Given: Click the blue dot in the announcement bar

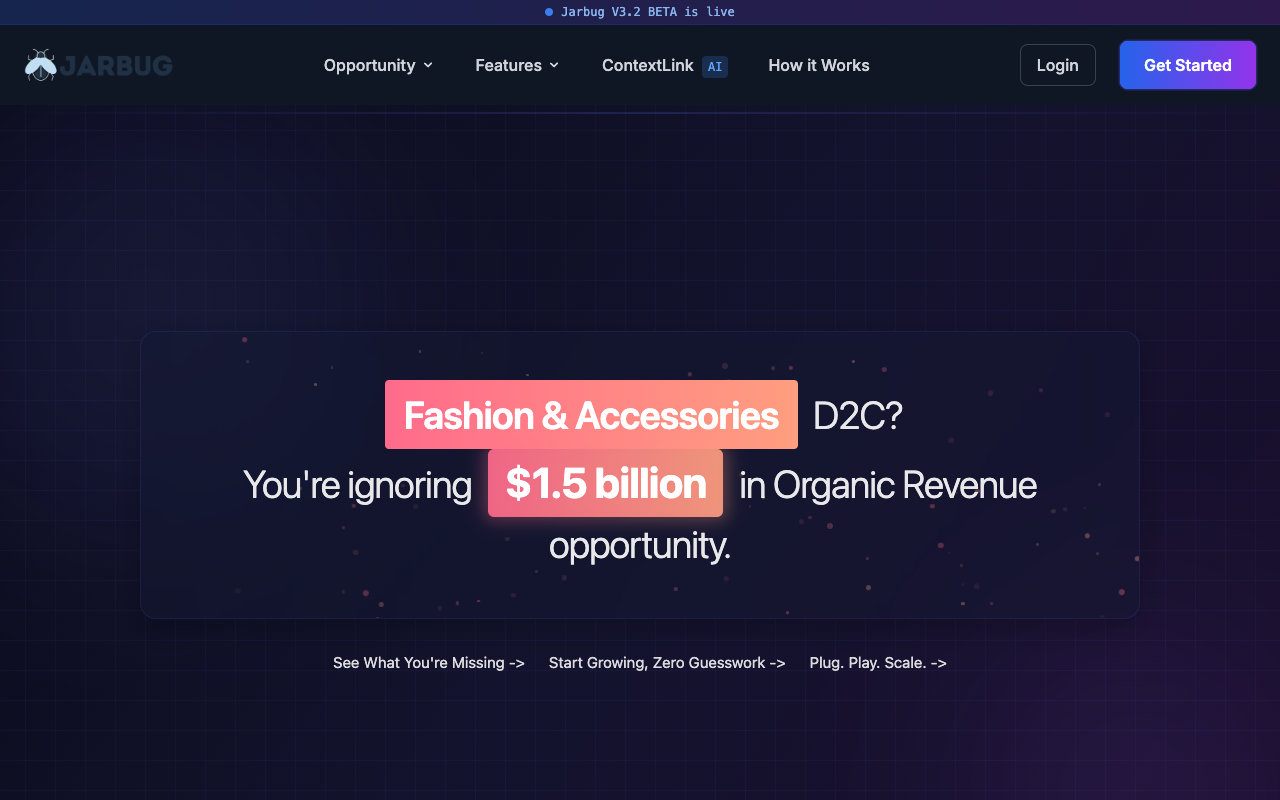Looking at the screenshot, I should (x=549, y=12).
